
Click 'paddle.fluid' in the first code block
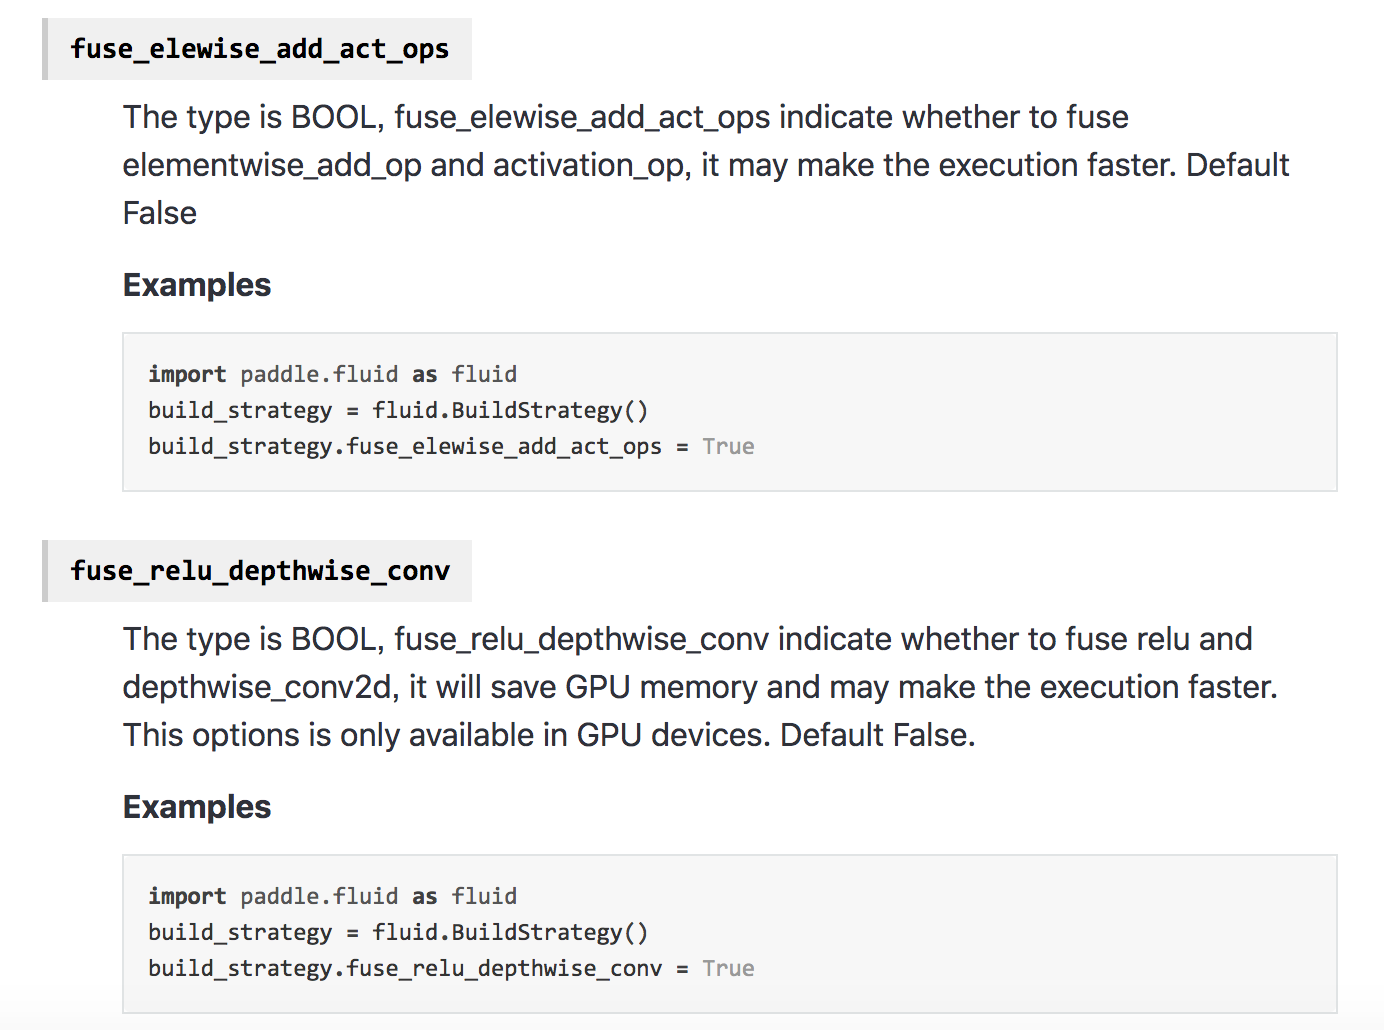click(x=318, y=374)
